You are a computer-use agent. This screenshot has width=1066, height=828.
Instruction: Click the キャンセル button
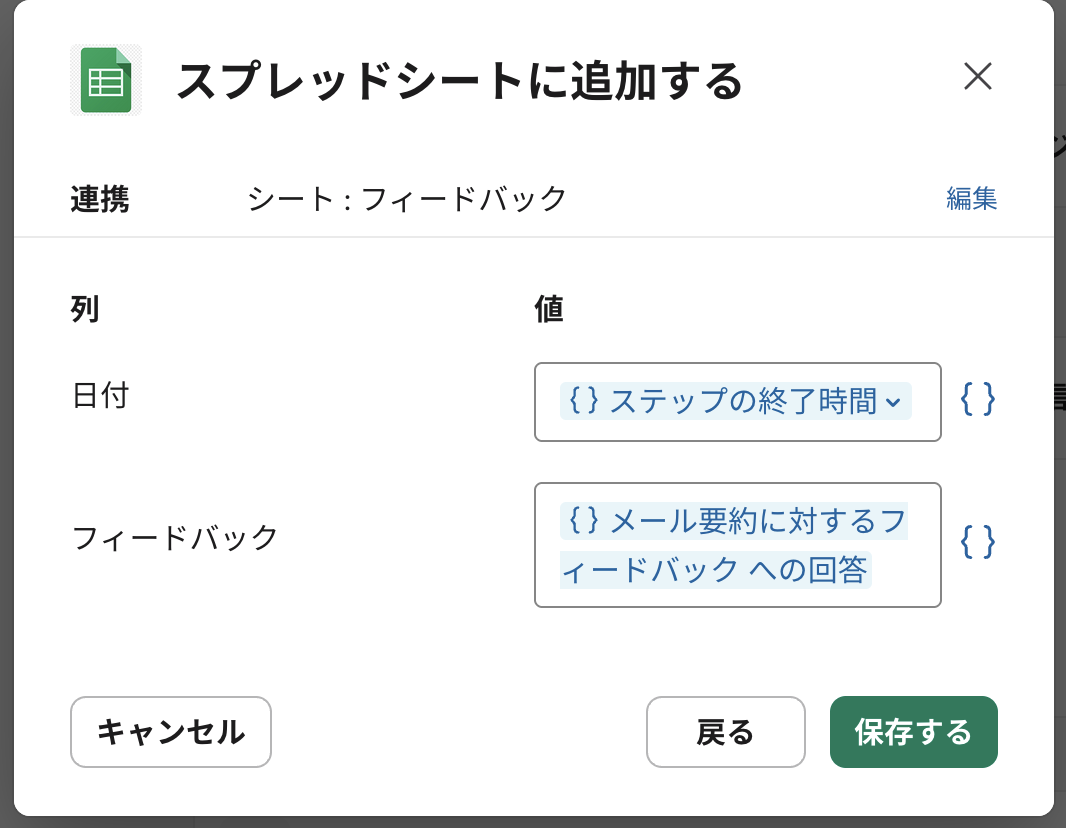click(170, 732)
